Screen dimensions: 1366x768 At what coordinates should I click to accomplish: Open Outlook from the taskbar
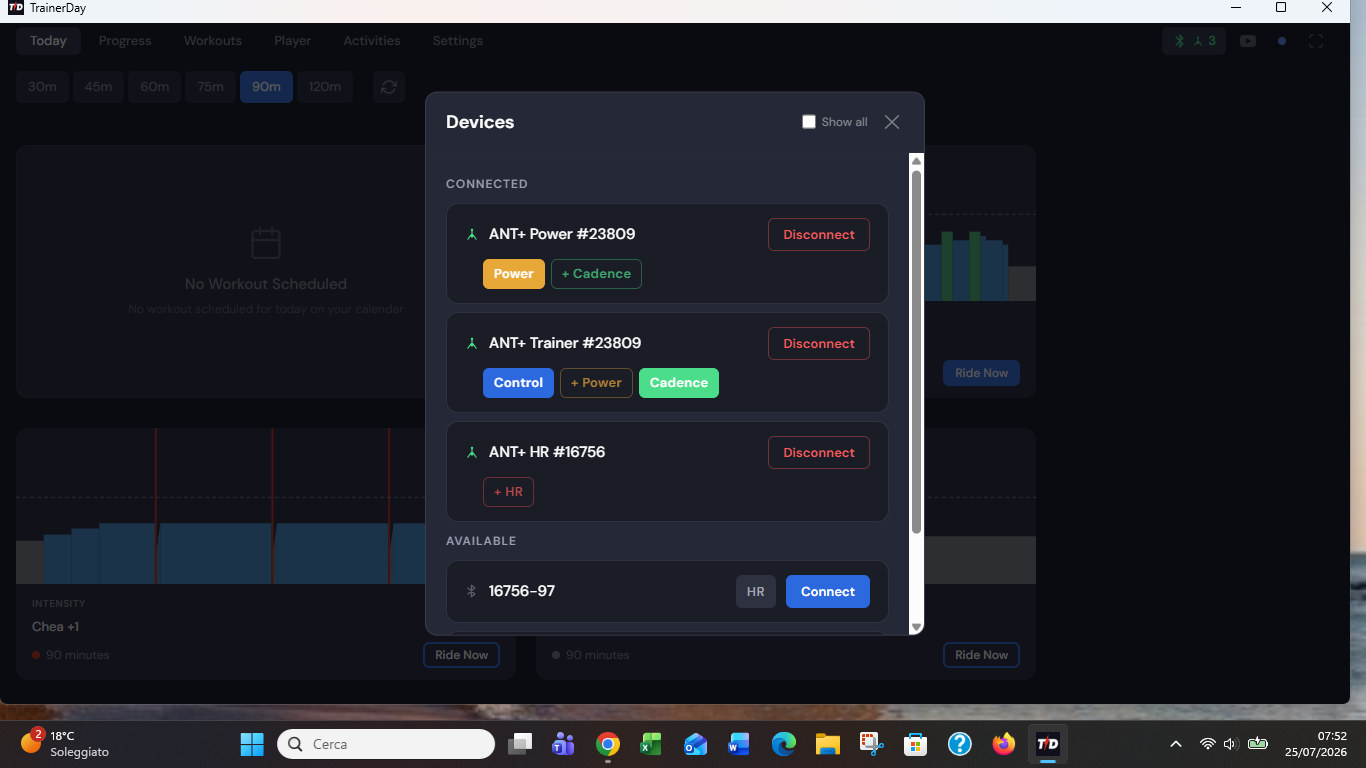click(695, 744)
